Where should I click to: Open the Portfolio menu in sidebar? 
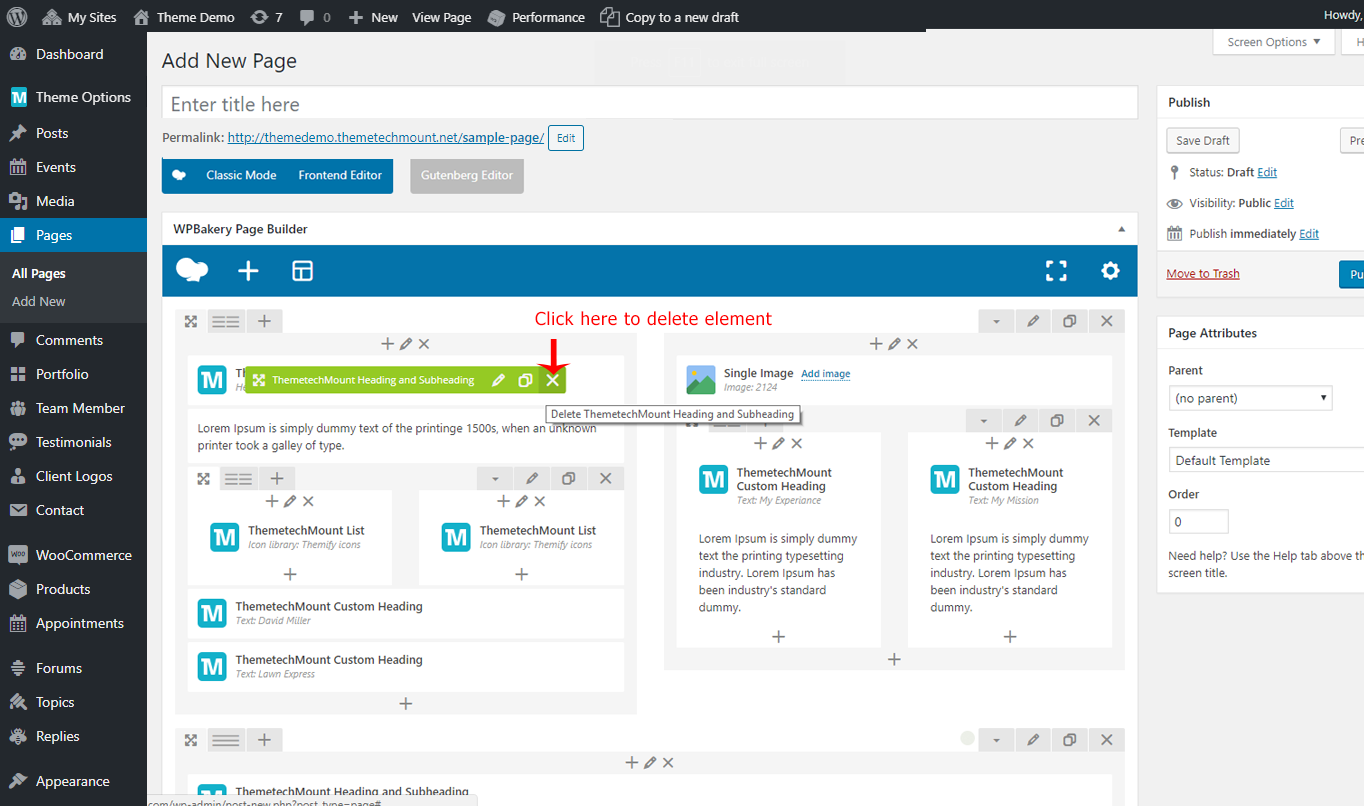pyautogui.click(x=62, y=374)
